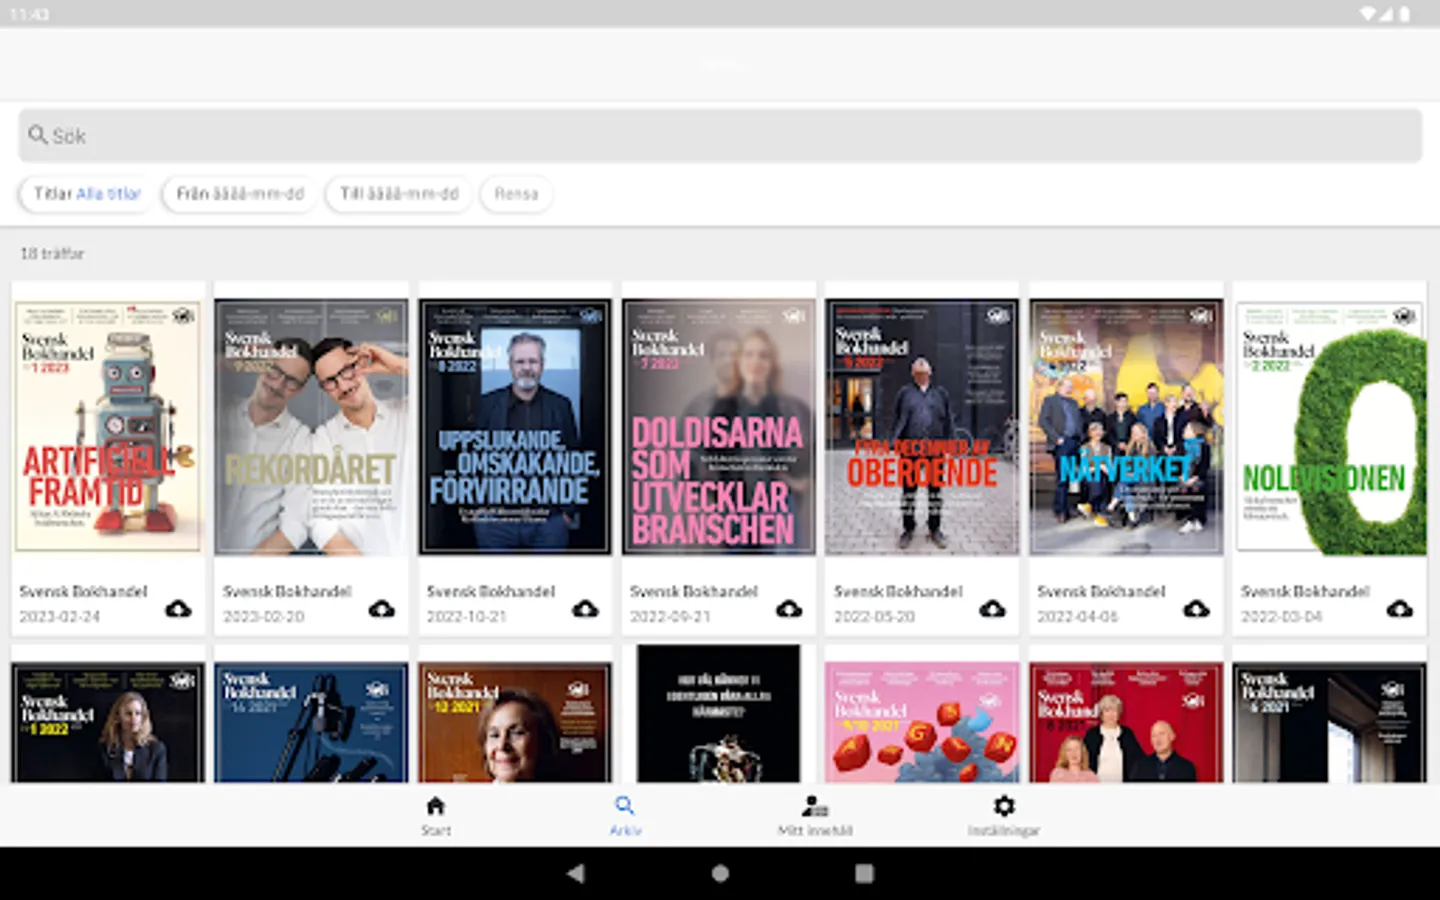Click the date text 2022-10-21

pos(467,617)
